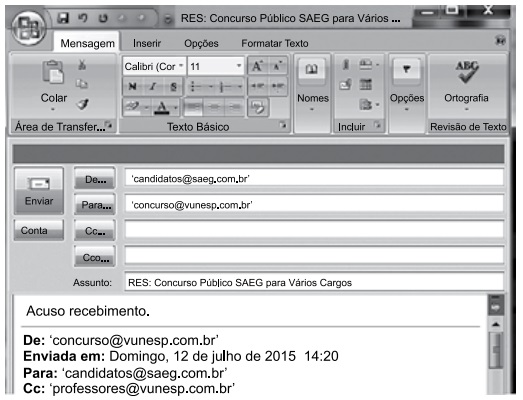Click the Decrease Indent icon
Viewport: 523px width, 400px height.
pyautogui.click(x=257, y=86)
